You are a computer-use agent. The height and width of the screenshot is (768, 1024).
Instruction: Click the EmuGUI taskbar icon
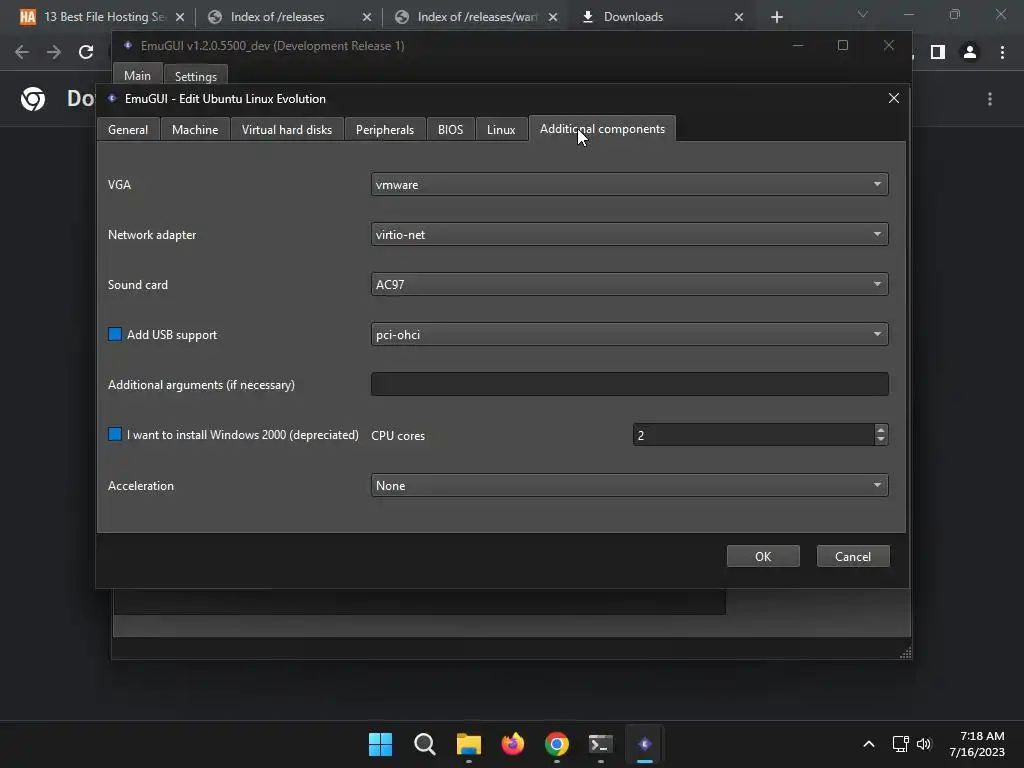coord(645,744)
